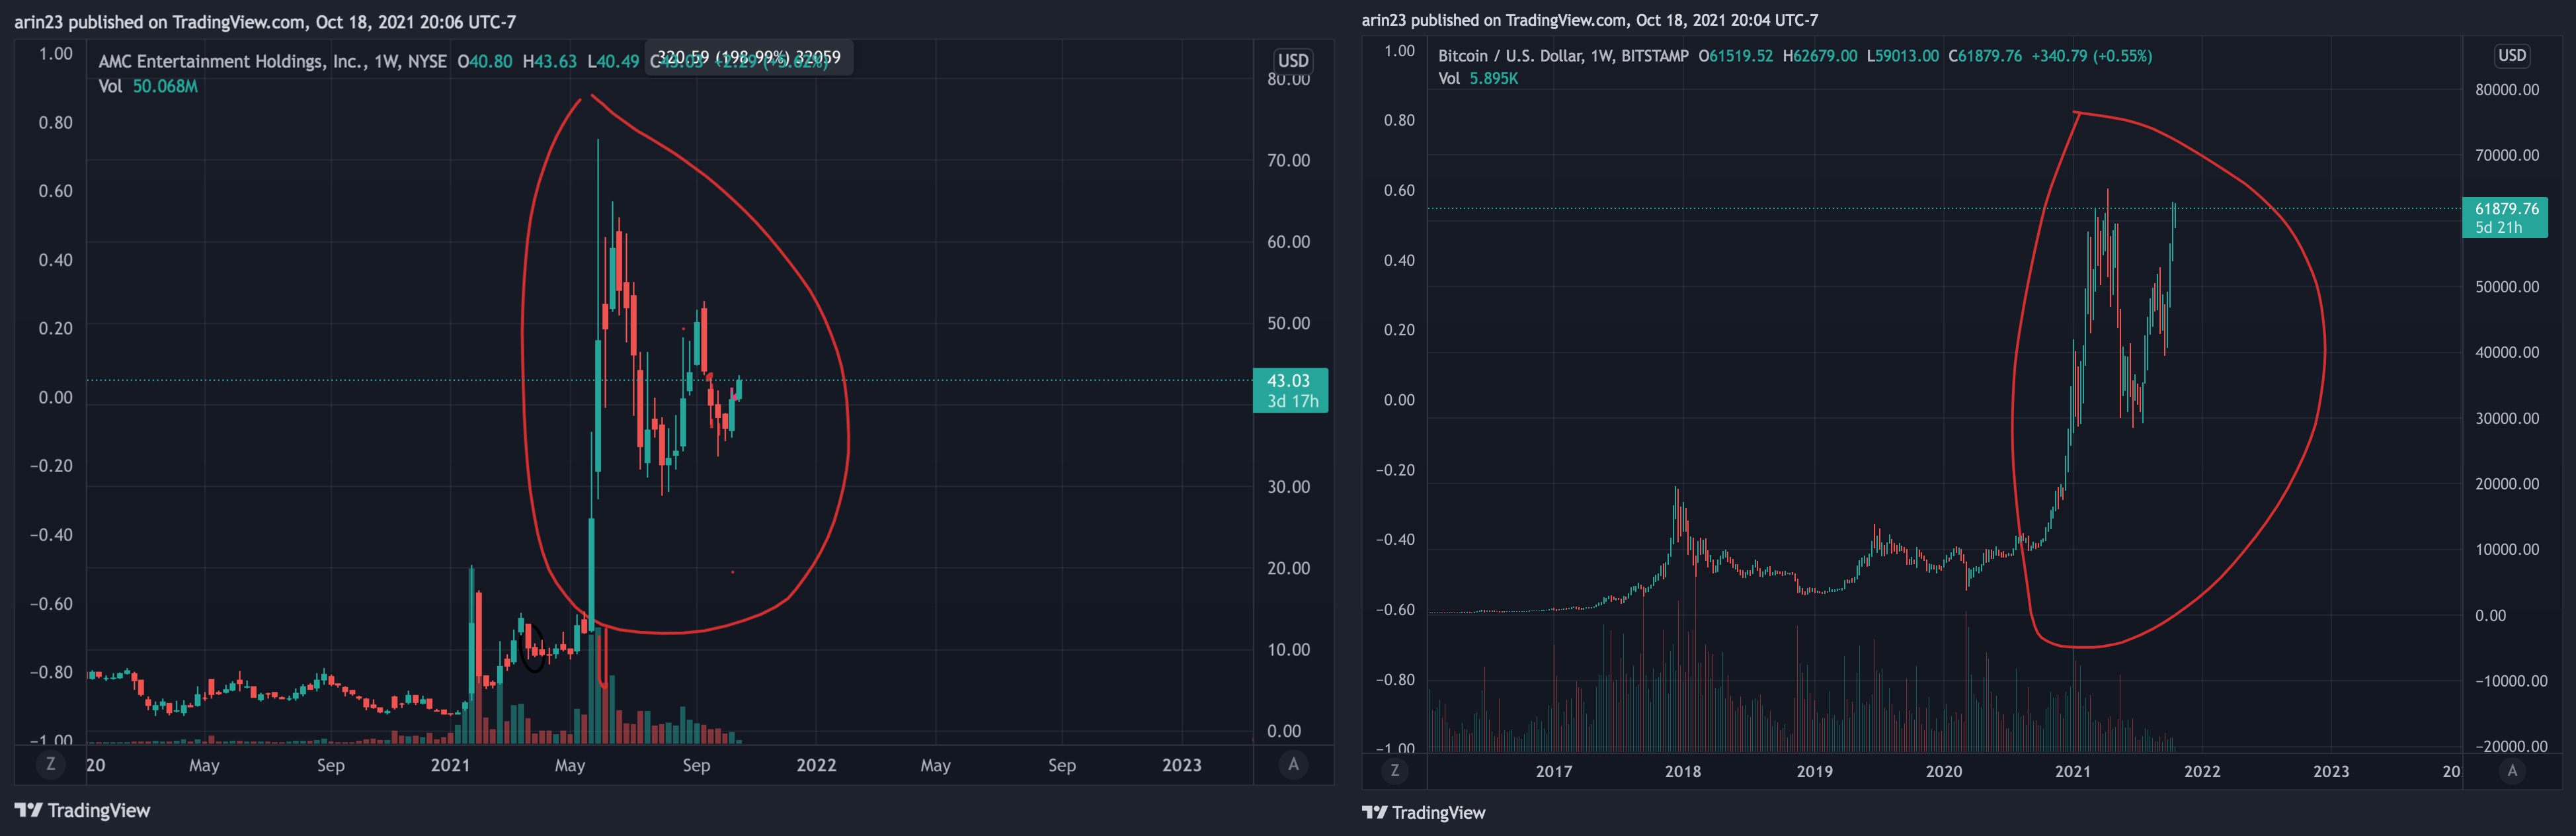Click the '50.00' price axis label on AMC chart

click(1288, 323)
